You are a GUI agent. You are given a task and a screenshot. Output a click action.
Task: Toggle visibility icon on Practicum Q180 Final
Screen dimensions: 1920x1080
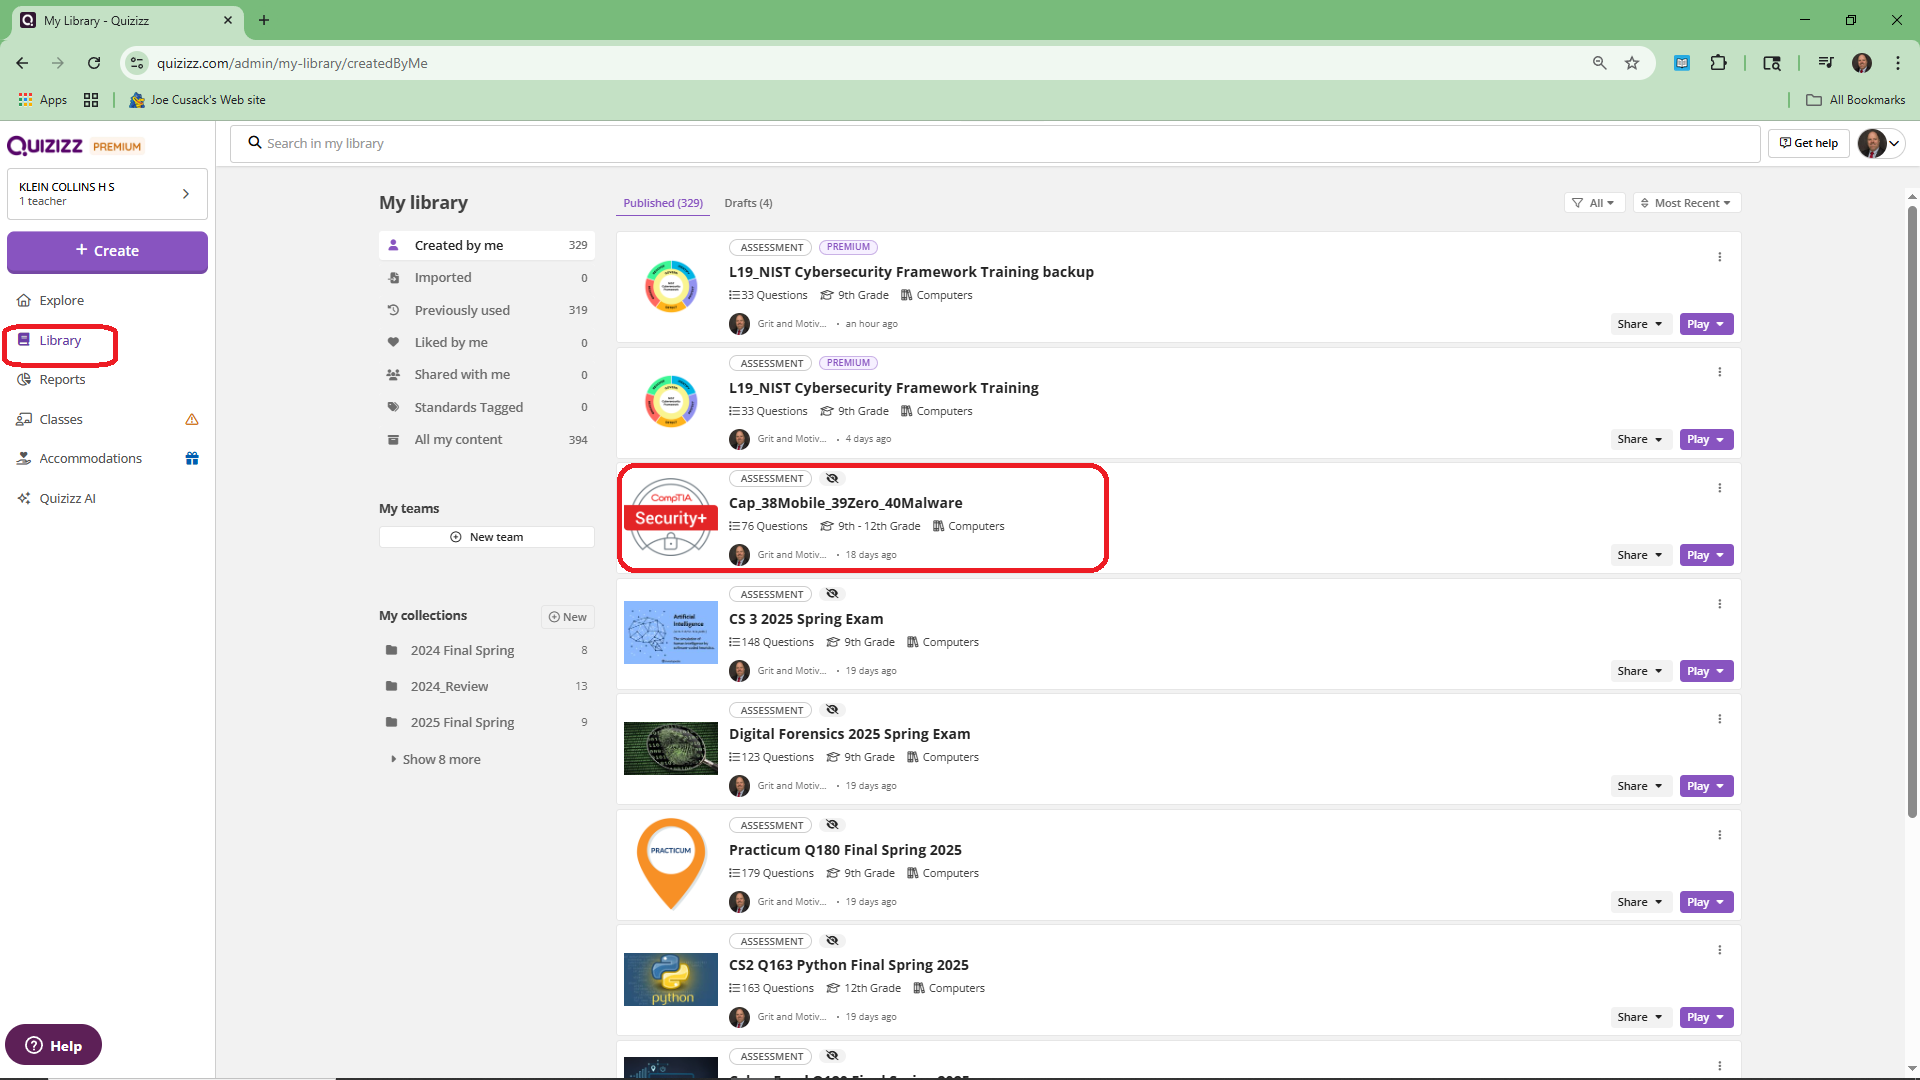pos(832,825)
